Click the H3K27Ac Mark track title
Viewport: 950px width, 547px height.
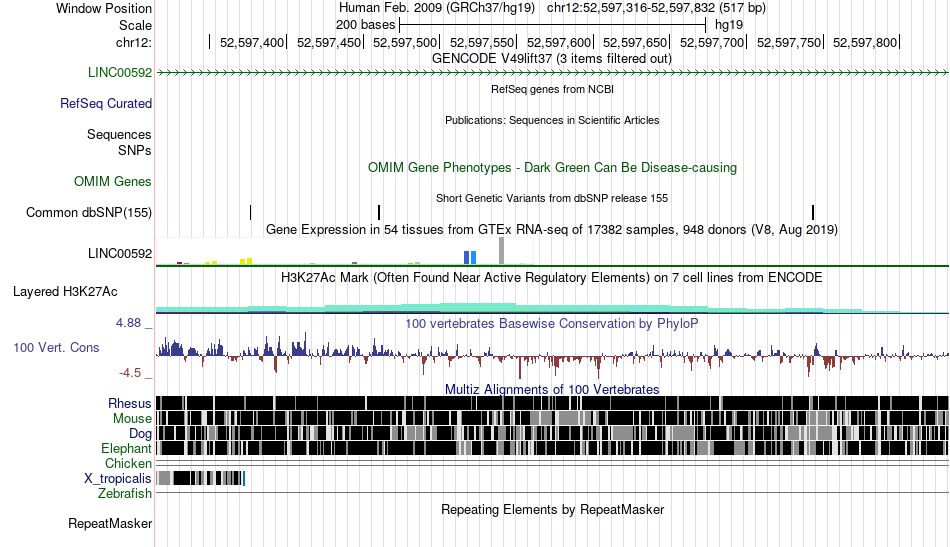pos(552,277)
